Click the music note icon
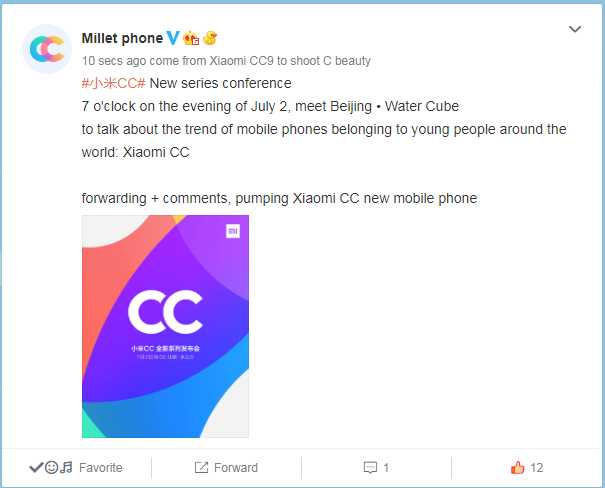Image resolution: width=605 pixels, height=488 pixels. click(66, 468)
